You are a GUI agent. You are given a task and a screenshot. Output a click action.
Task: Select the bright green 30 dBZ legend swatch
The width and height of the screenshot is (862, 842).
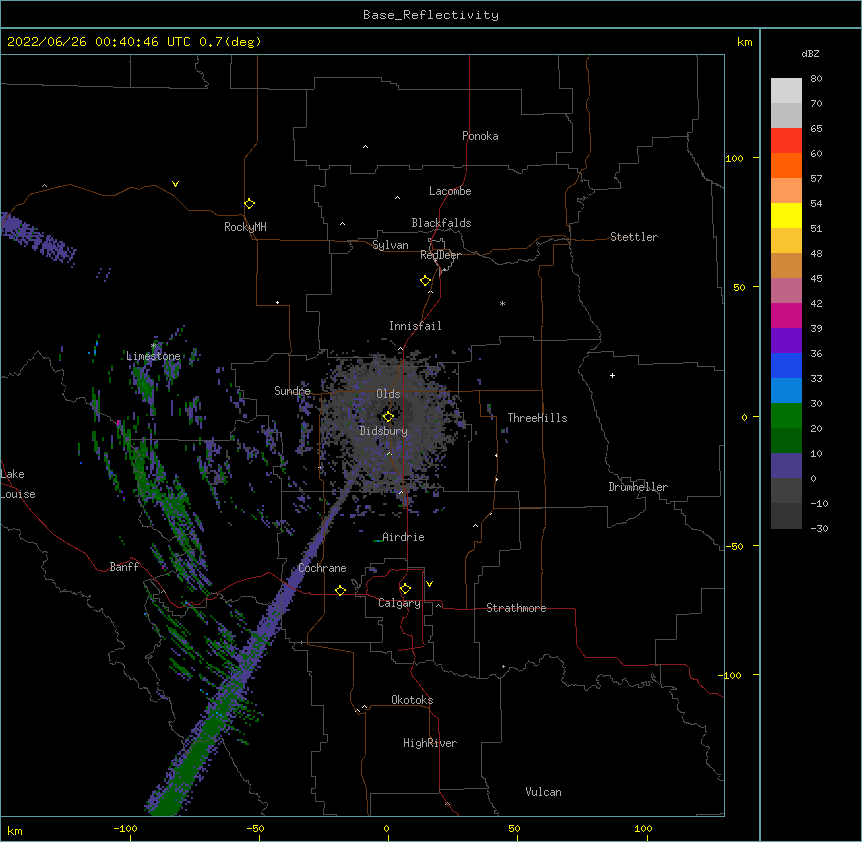coord(786,416)
